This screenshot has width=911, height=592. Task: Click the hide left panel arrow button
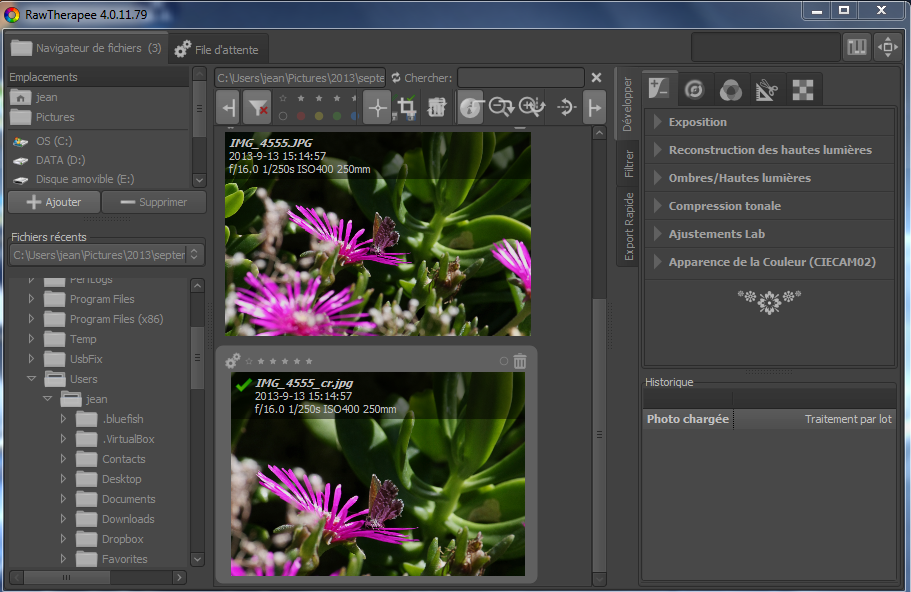[228, 107]
